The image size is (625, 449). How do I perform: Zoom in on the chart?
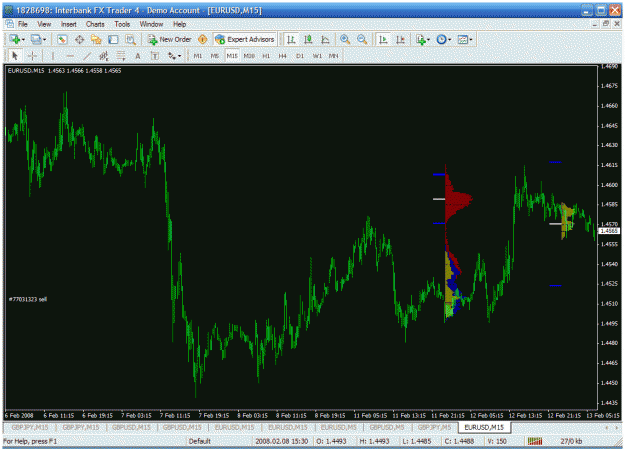point(345,39)
